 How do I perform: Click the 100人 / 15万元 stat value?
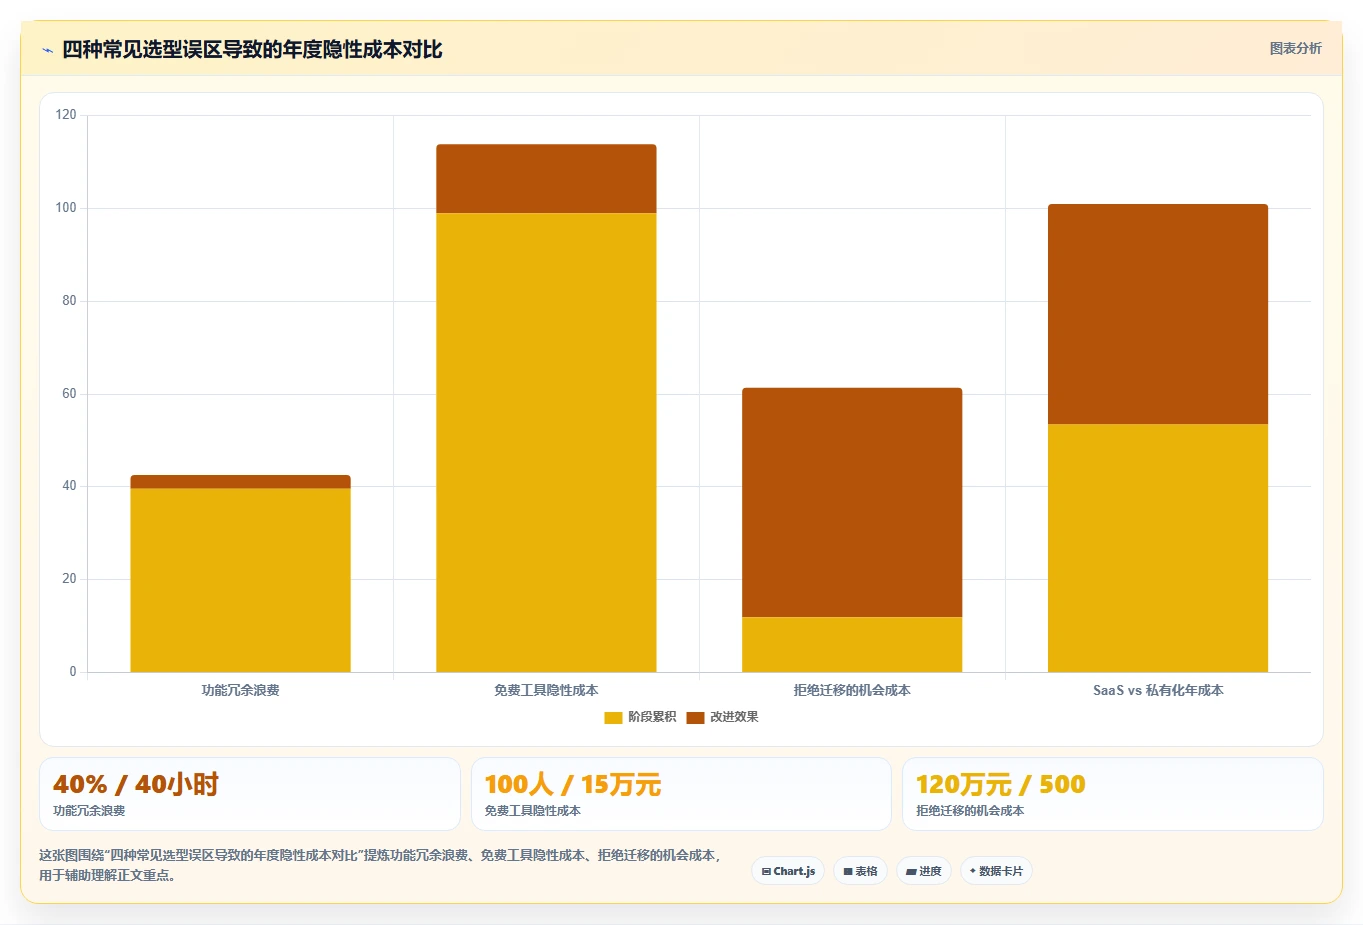(573, 784)
